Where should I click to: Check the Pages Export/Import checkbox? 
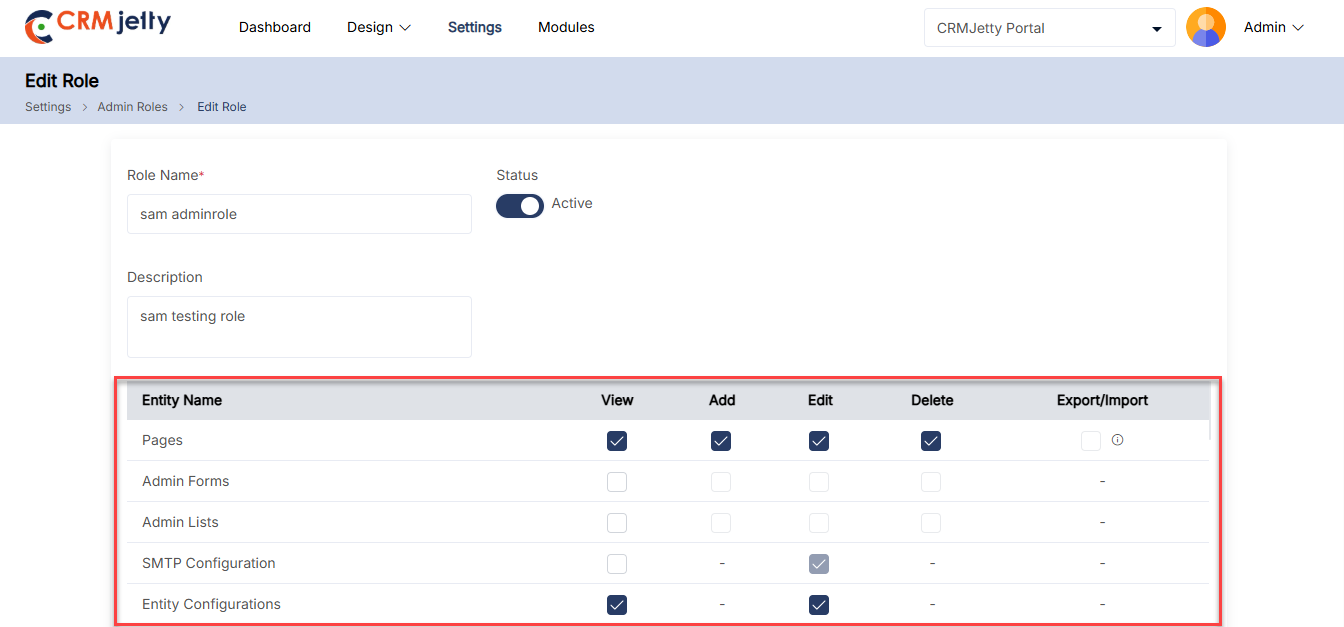(x=1090, y=441)
